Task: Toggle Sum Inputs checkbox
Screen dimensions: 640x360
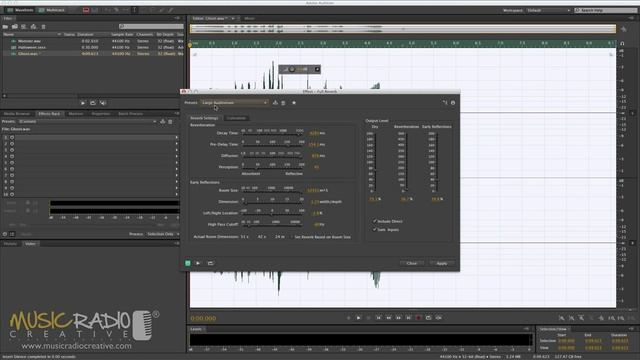Action: coord(374,230)
